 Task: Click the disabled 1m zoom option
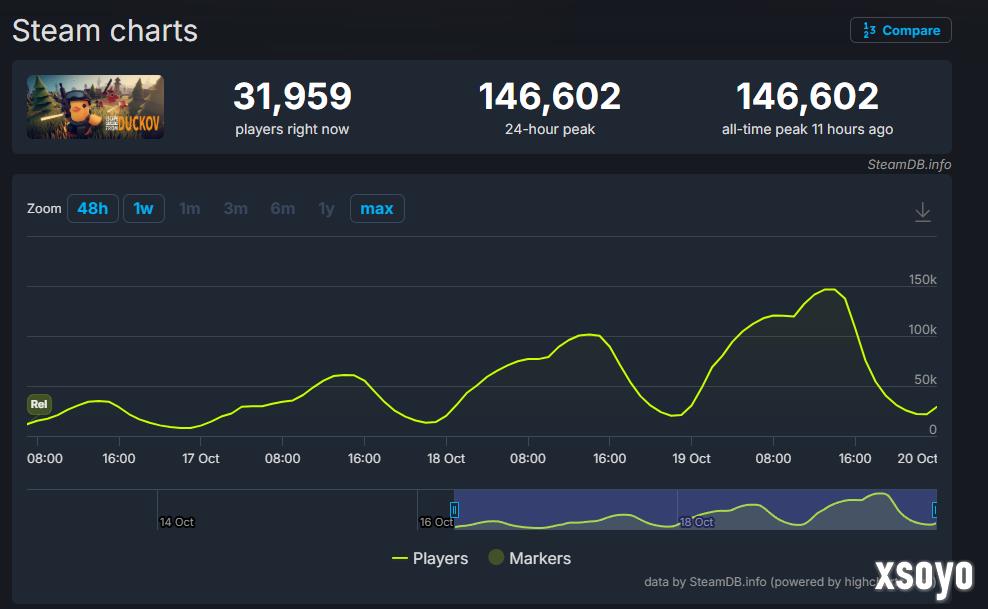[x=190, y=209]
